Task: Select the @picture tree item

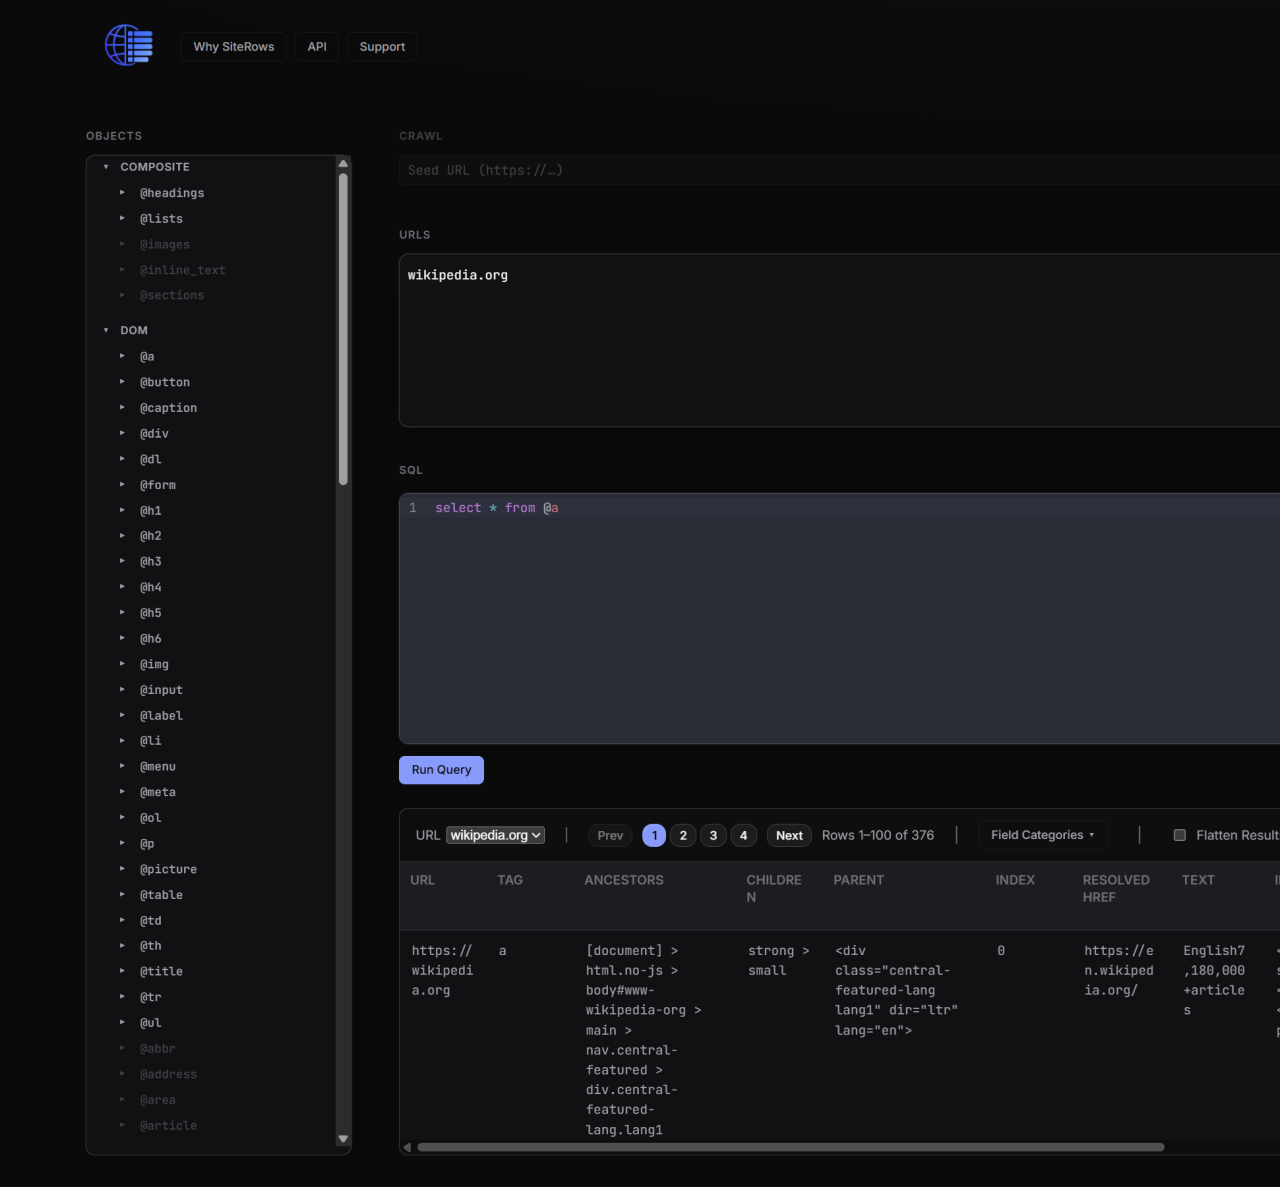Action: click(x=168, y=870)
